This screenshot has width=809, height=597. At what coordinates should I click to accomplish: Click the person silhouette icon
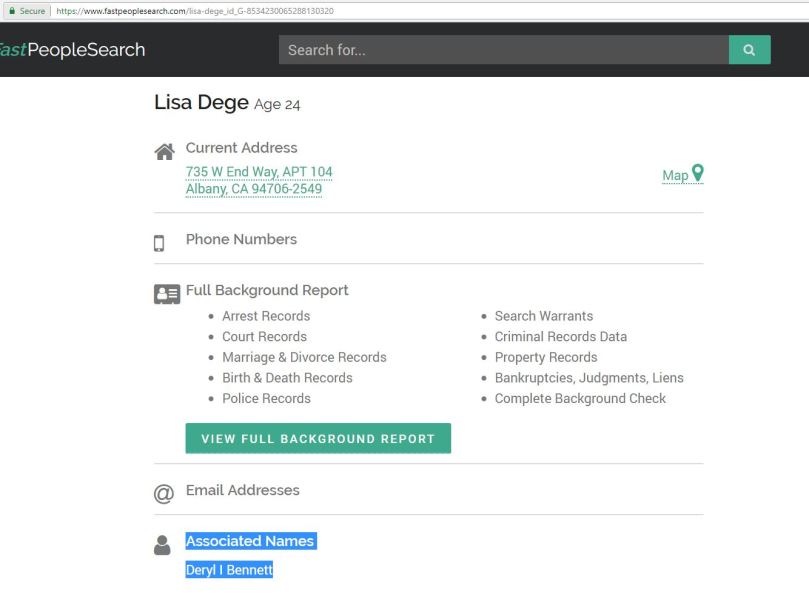coord(162,545)
